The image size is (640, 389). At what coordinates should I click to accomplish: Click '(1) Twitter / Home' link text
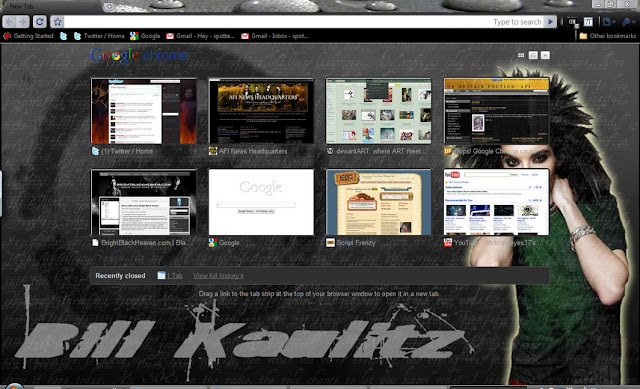pyautogui.click(x=127, y=151)
